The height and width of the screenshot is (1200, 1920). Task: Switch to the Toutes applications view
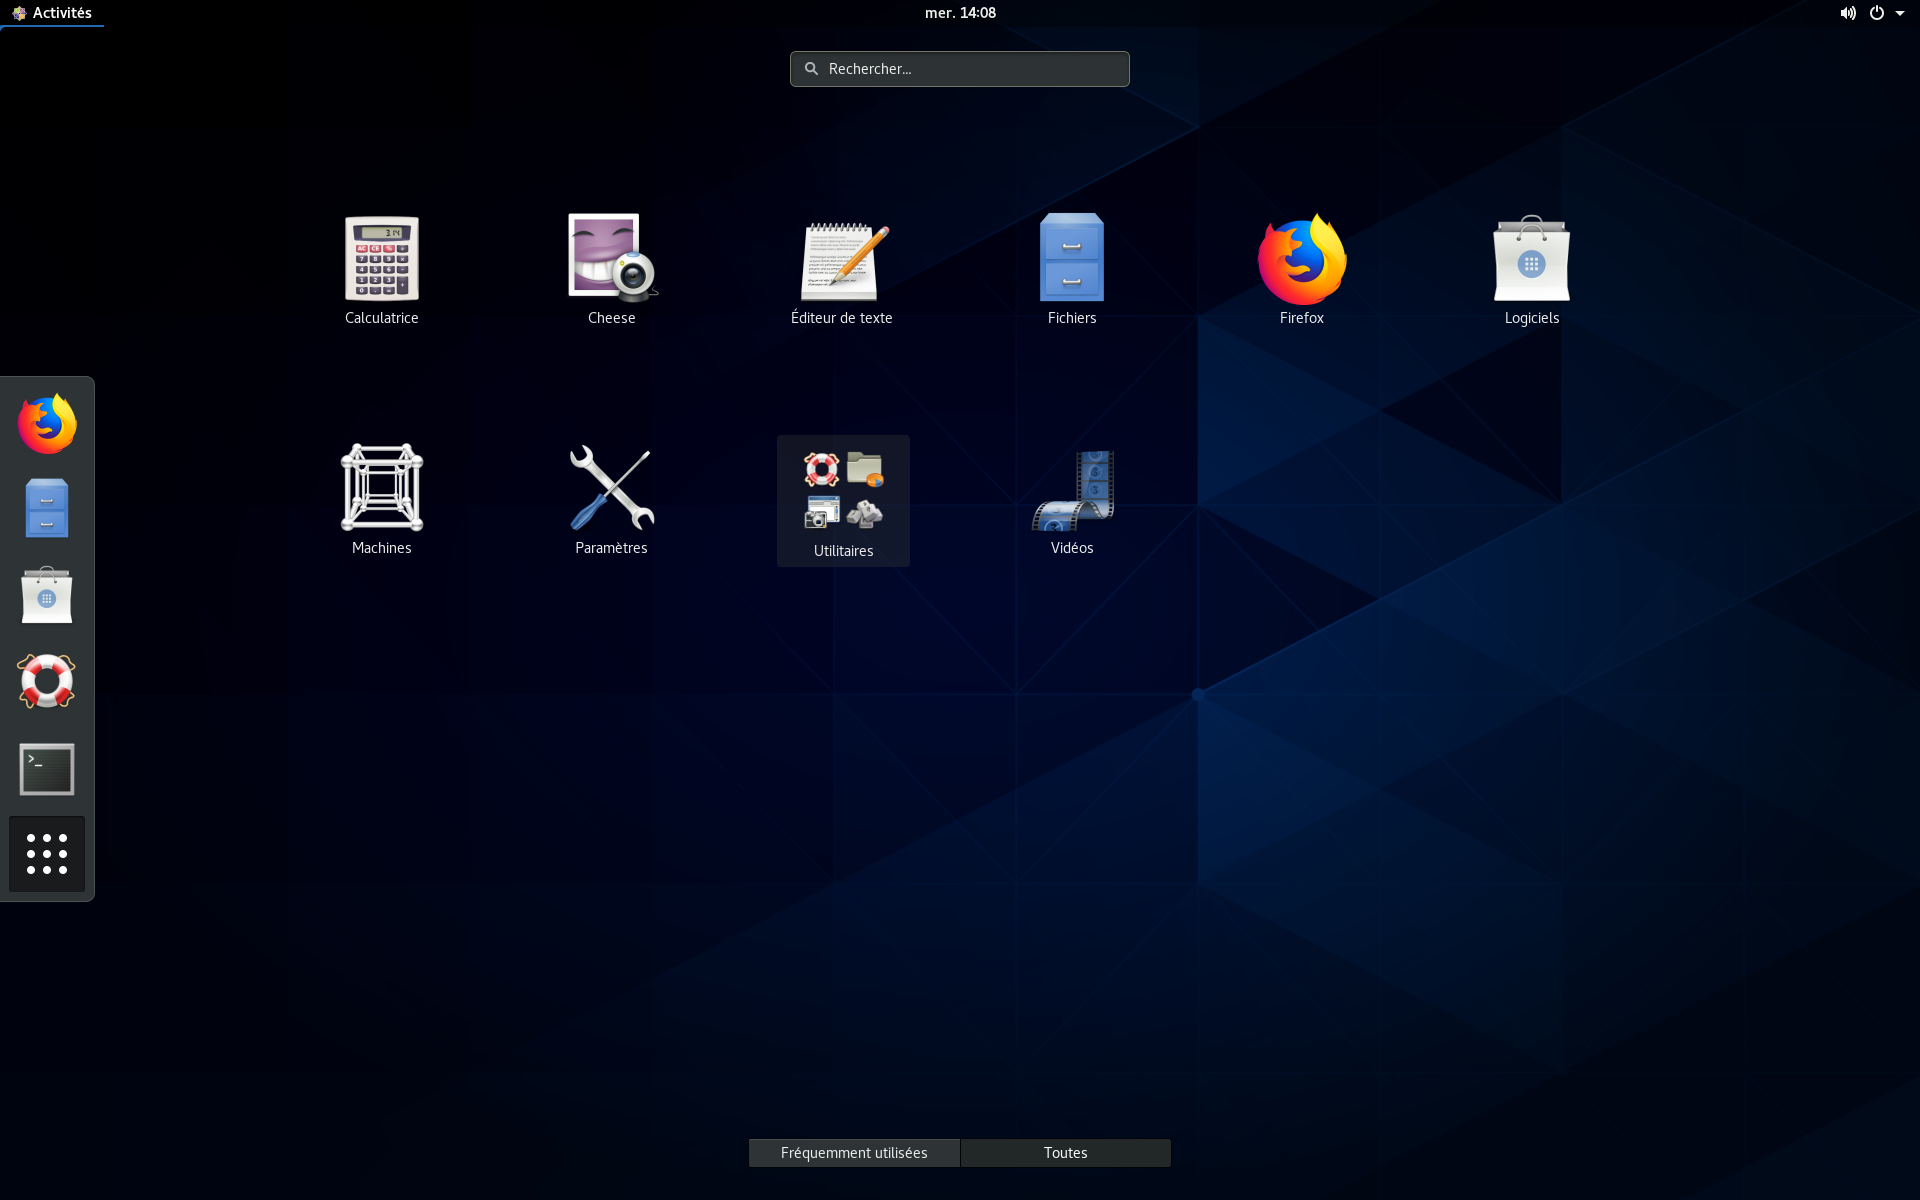pos(1065,1152)
